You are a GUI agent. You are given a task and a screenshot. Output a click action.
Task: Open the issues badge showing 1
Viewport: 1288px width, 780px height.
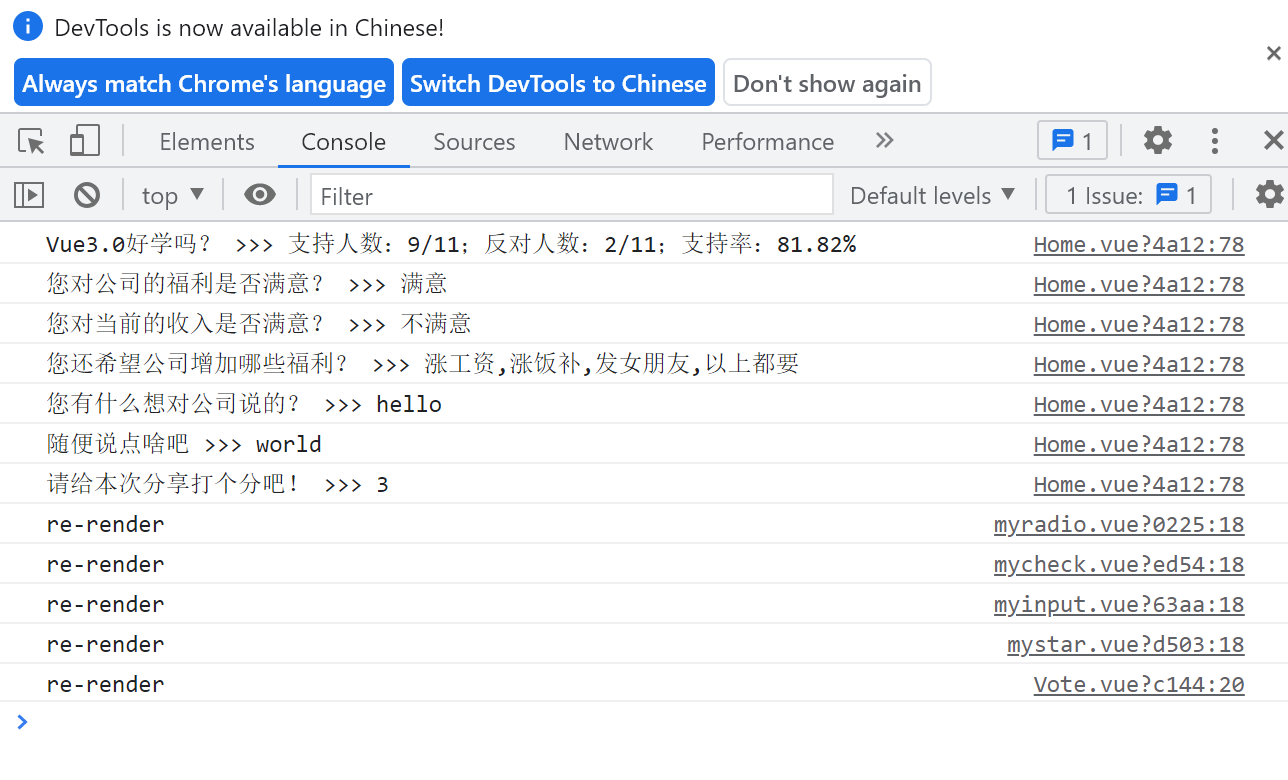tap(1072, 141)
